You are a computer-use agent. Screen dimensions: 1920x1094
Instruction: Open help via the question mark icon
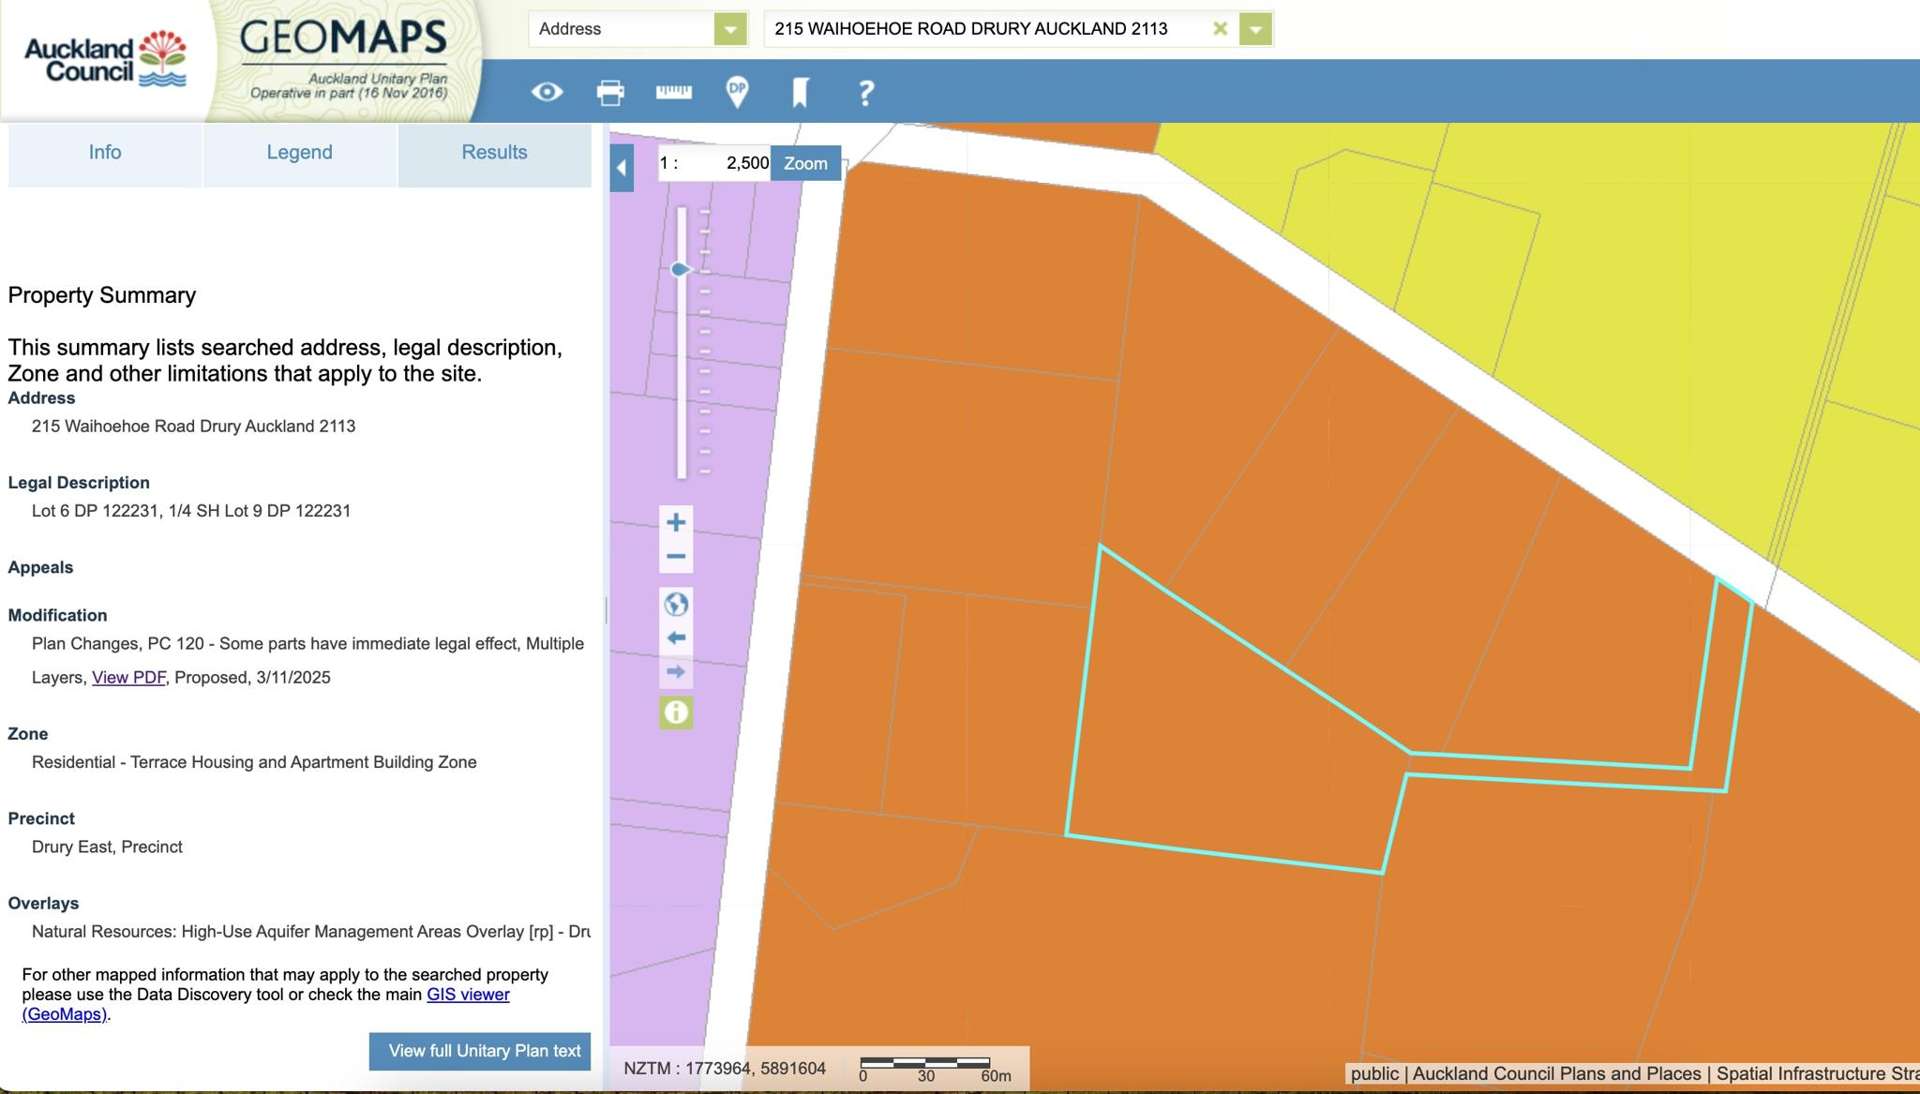pyautogui.click(x=866, y=93)
